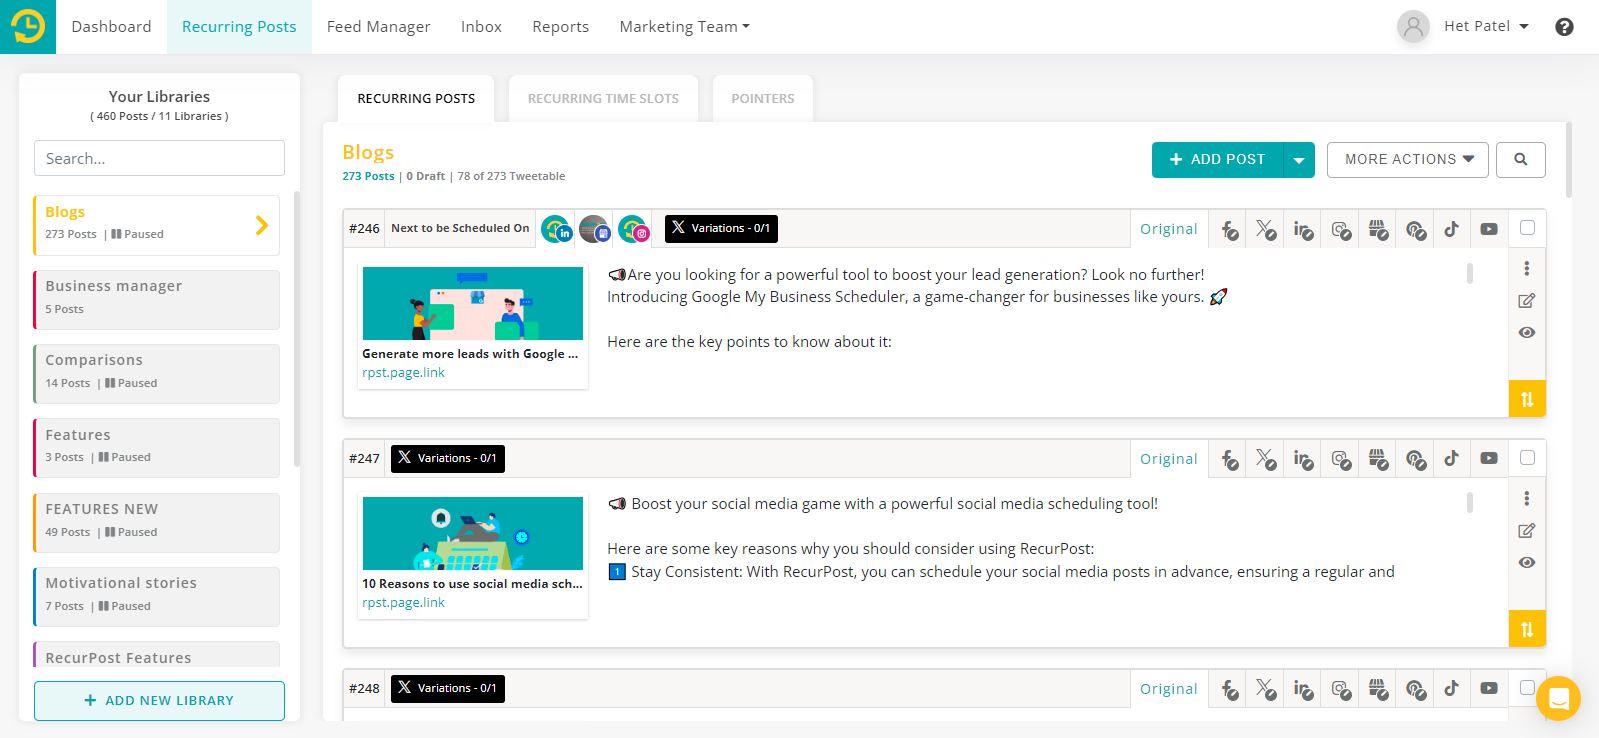Select Business manager library
Image resolution: width=1599 pixels, height=738 pixels.
[156, 300]
